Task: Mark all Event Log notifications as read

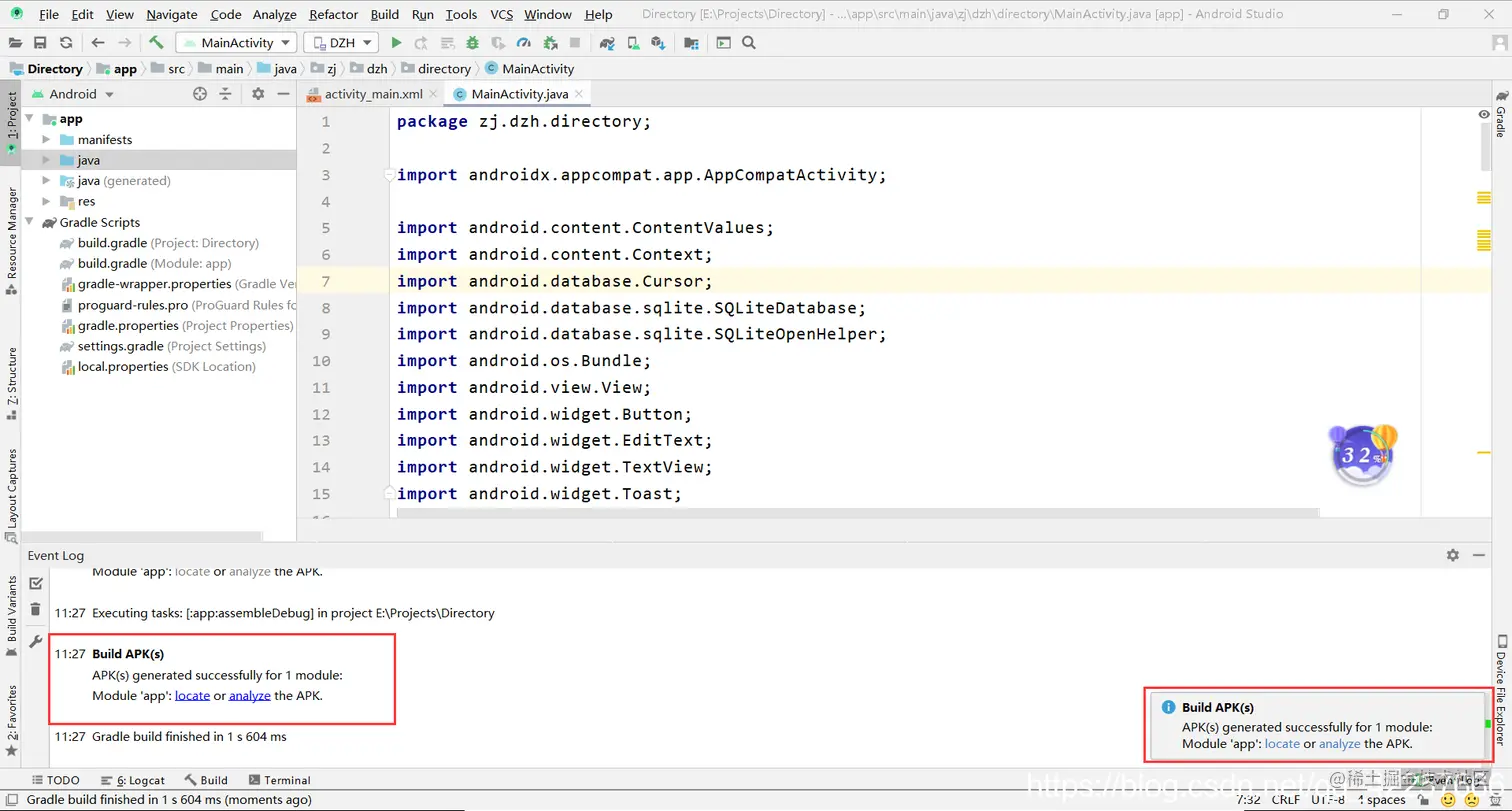Action: [36, 583]
